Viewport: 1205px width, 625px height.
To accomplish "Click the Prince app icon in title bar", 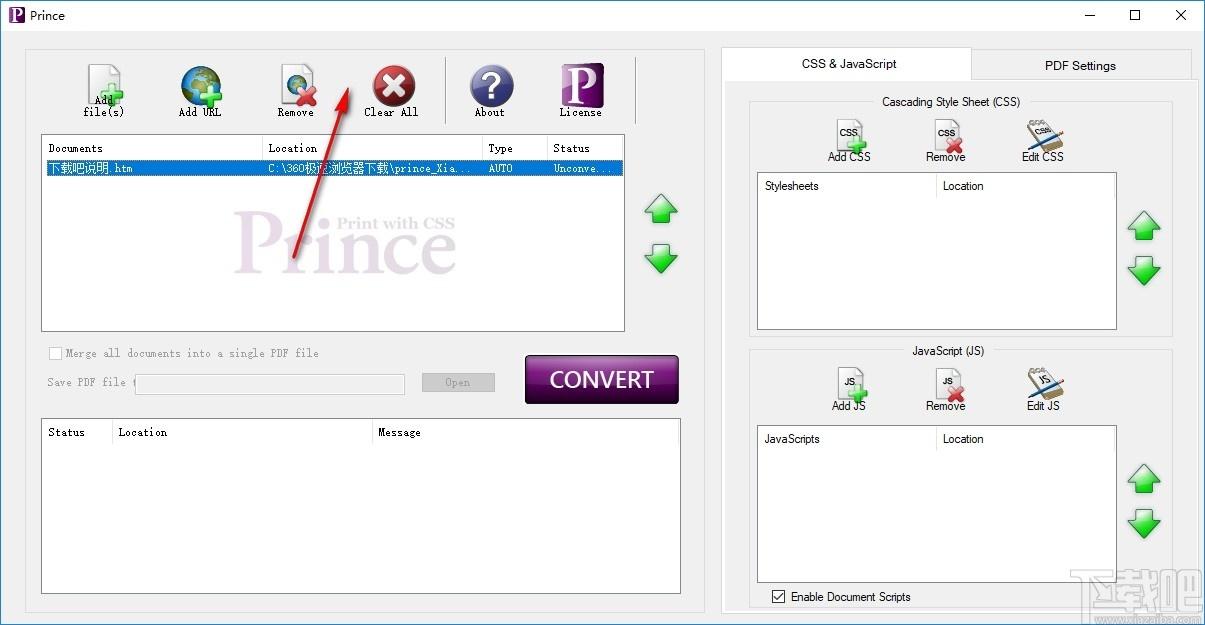I will [16, 15].
